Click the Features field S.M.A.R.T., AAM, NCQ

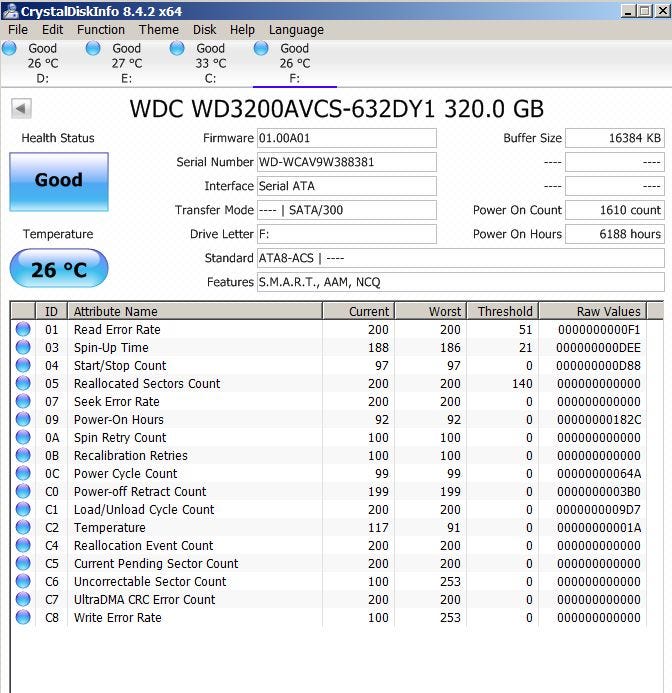[x=461, y=282]
